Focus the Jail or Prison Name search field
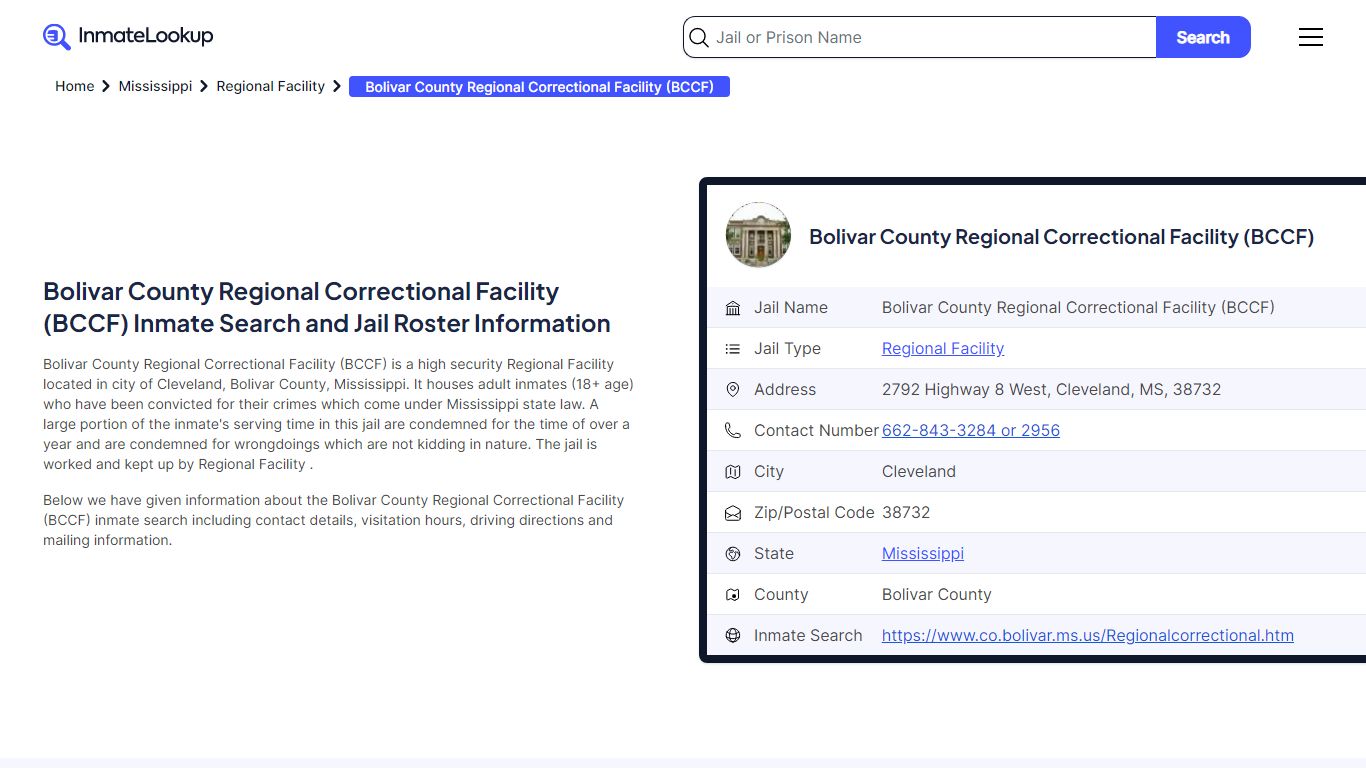Viewport: 1366px width, 768px height. point(920,37)
